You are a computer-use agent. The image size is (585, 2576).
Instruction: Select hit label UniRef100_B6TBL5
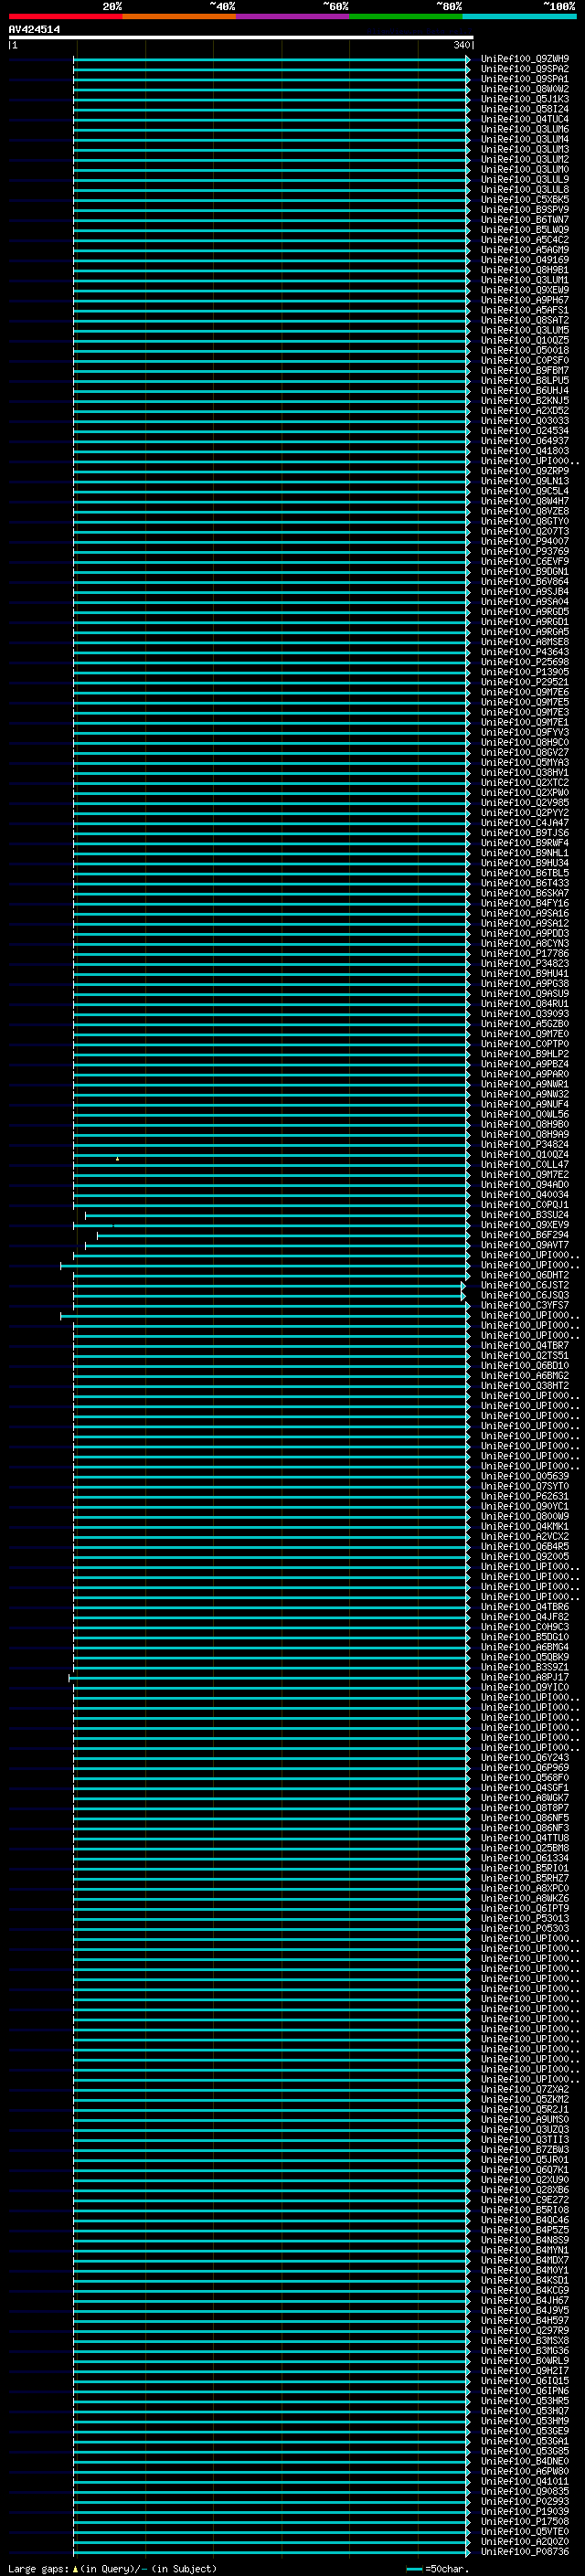coord(525,873)
